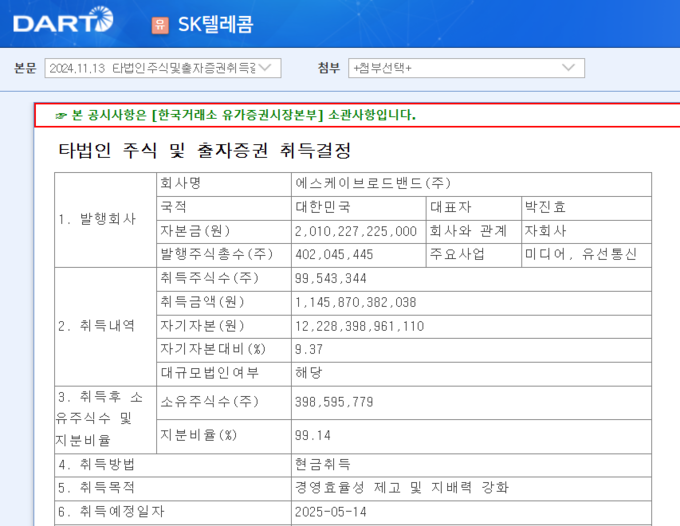Image resolution: width=680 pixels, height=526 pixels.
Task: Click the label 자기자본대비(%)
Action: 213,349
